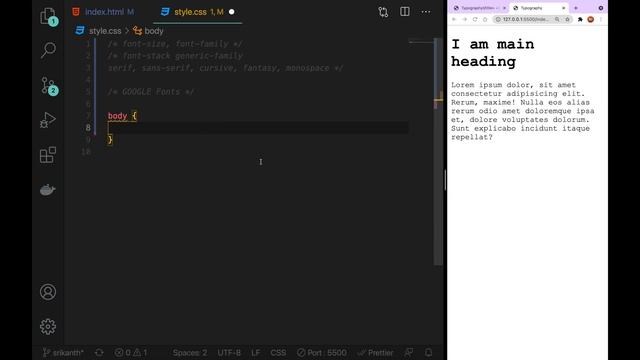640x360 pixels.
Task: Click the Open Changes compare icon
Action: pos(383,12)
